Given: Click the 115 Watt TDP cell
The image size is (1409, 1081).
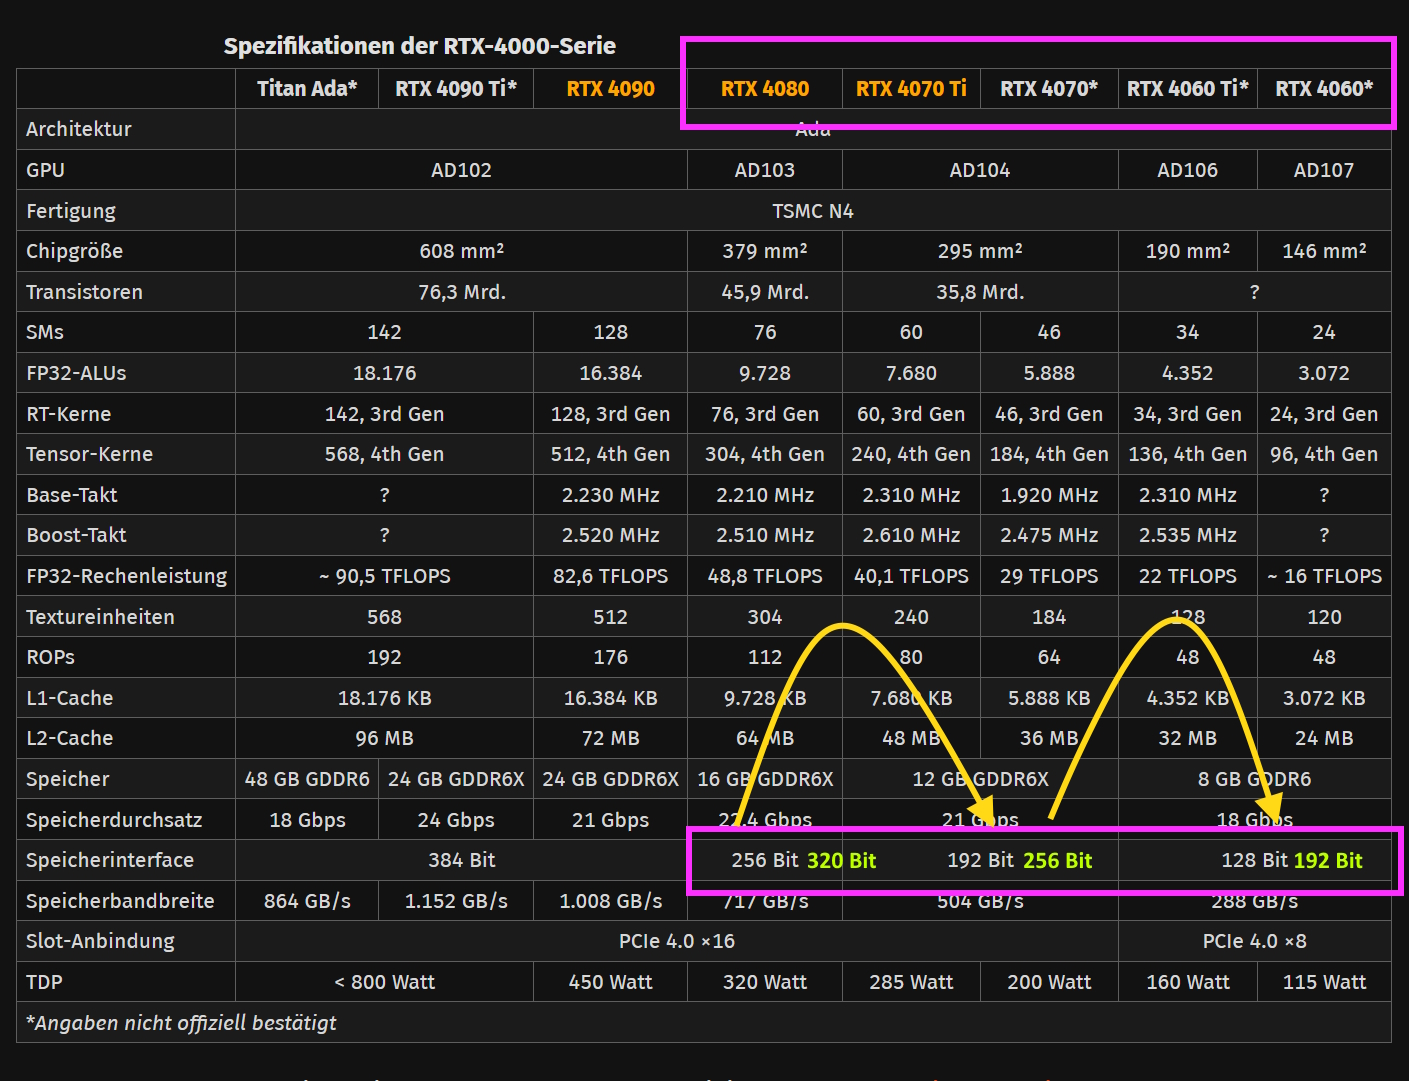Looking at the screenshot, I should tap(1324, 982).
